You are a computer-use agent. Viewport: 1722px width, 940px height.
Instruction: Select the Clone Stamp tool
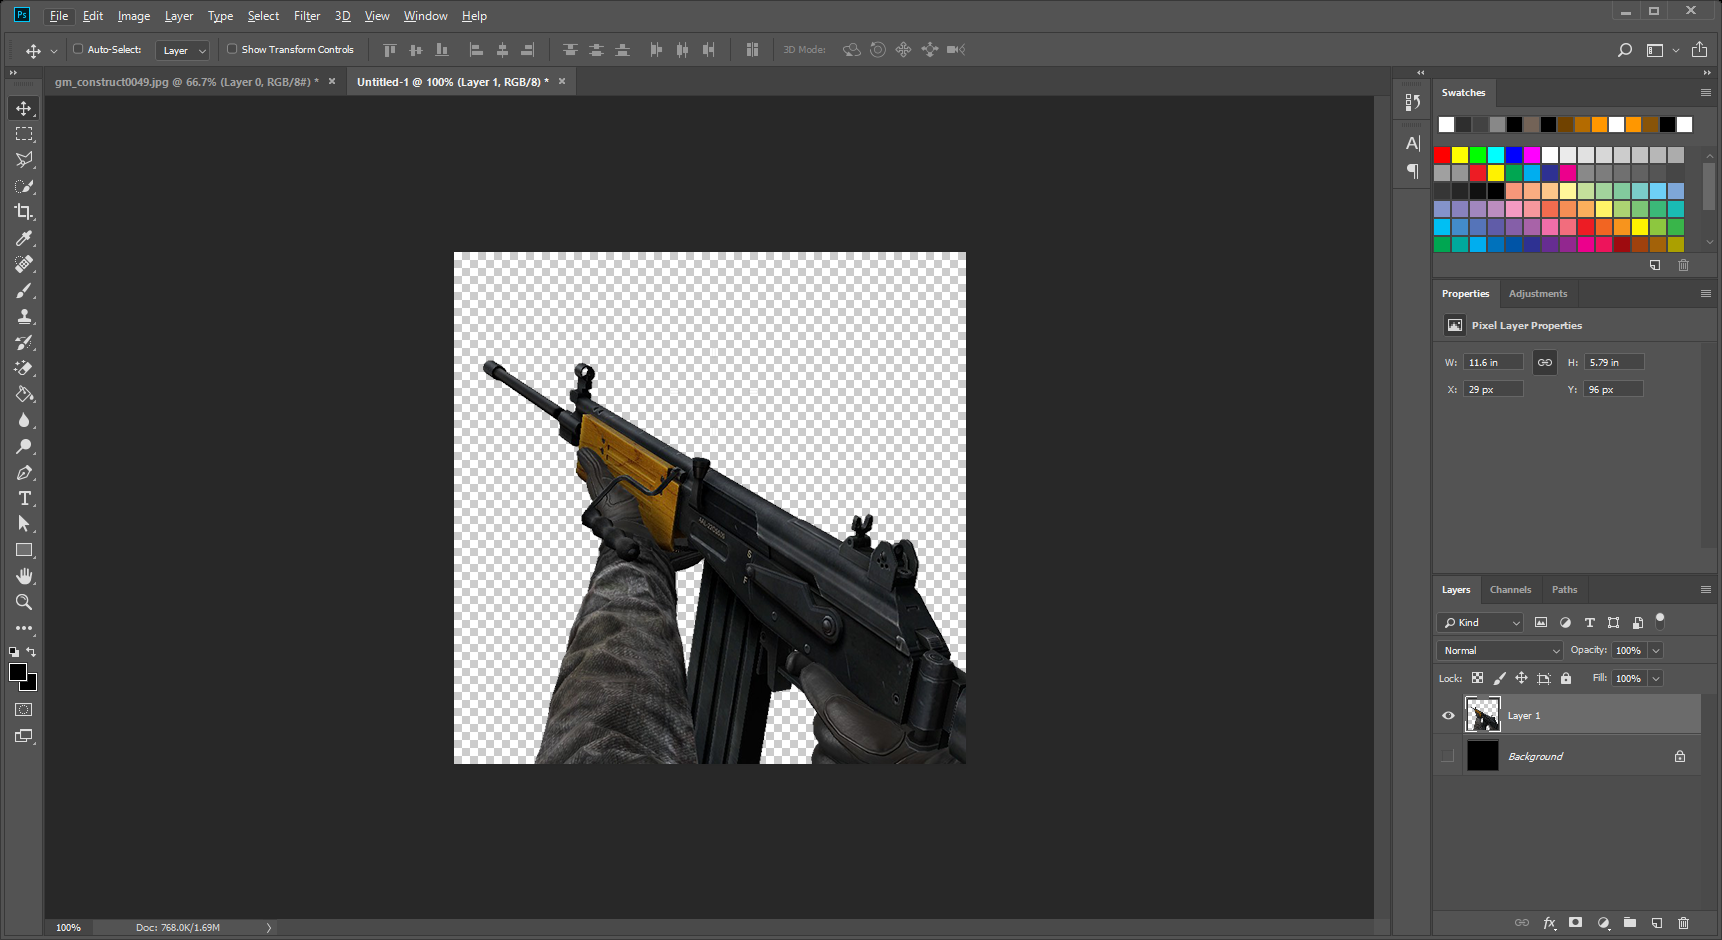coord(24,316)
